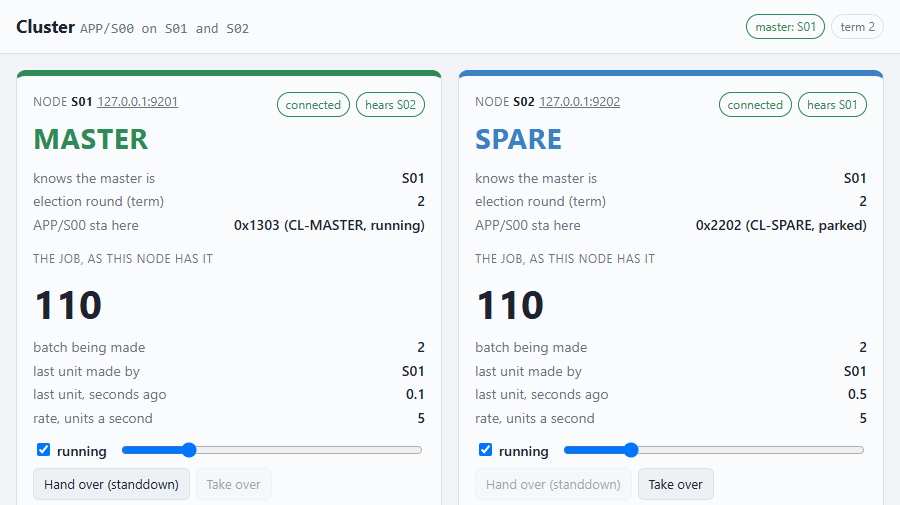Select the 0x1303 (CL-MASTER, running) value
This screenshot has height=505, width=900.
[x=329, y=225]
